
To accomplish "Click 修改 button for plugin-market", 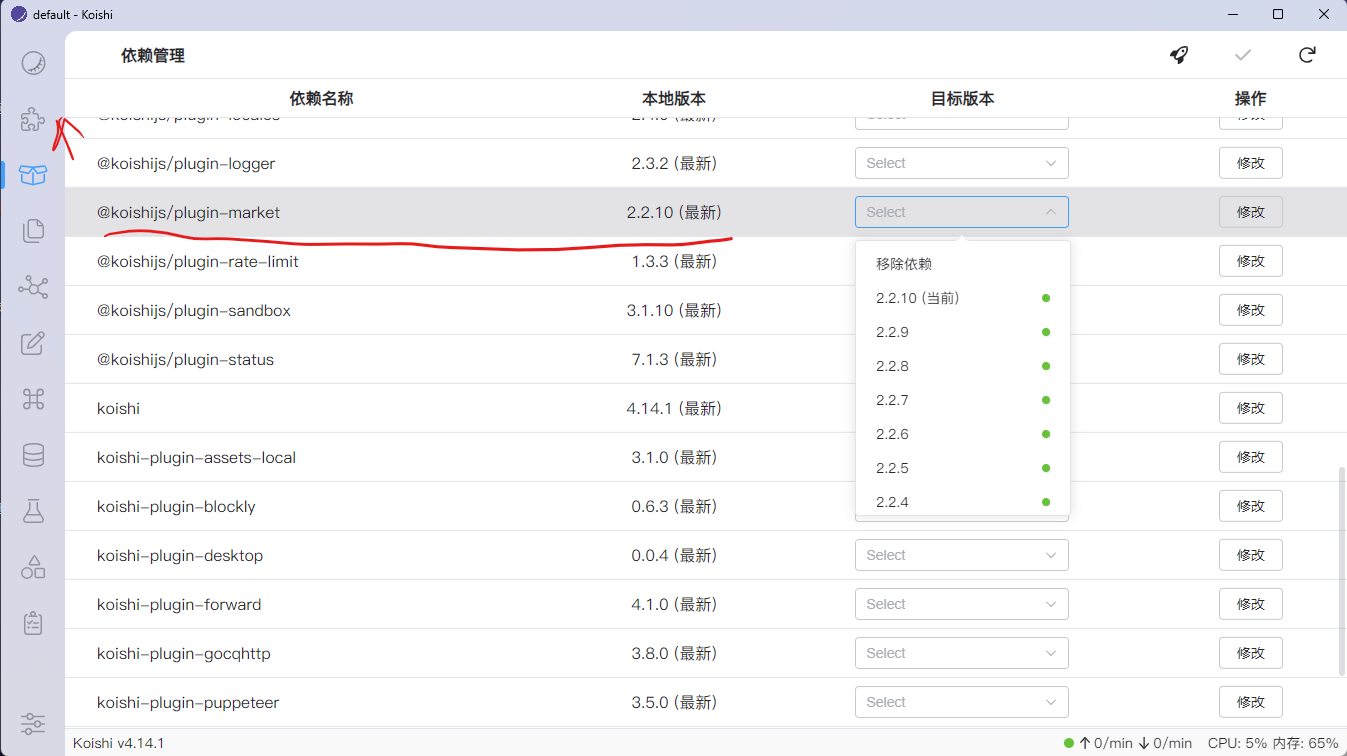I will [x=1250, y=212].
